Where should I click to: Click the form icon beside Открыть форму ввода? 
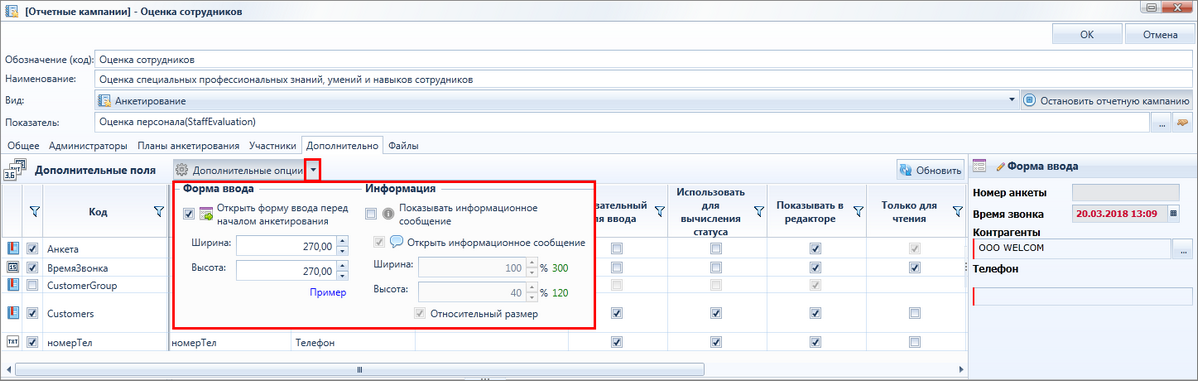pos(206,215)
